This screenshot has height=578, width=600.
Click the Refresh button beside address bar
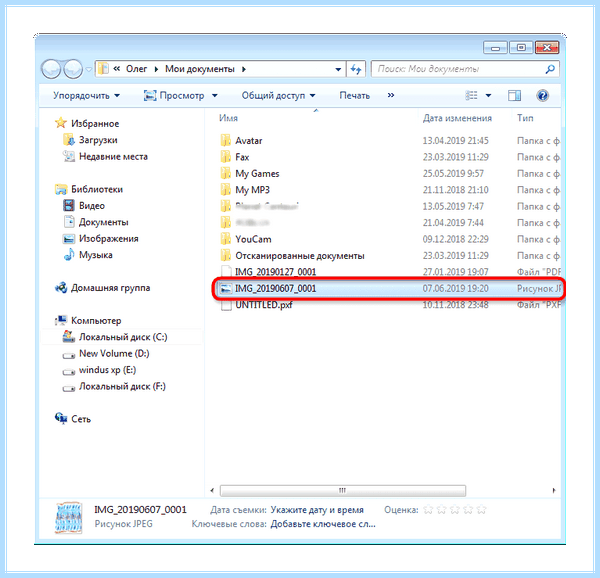(x=356, y=69)
